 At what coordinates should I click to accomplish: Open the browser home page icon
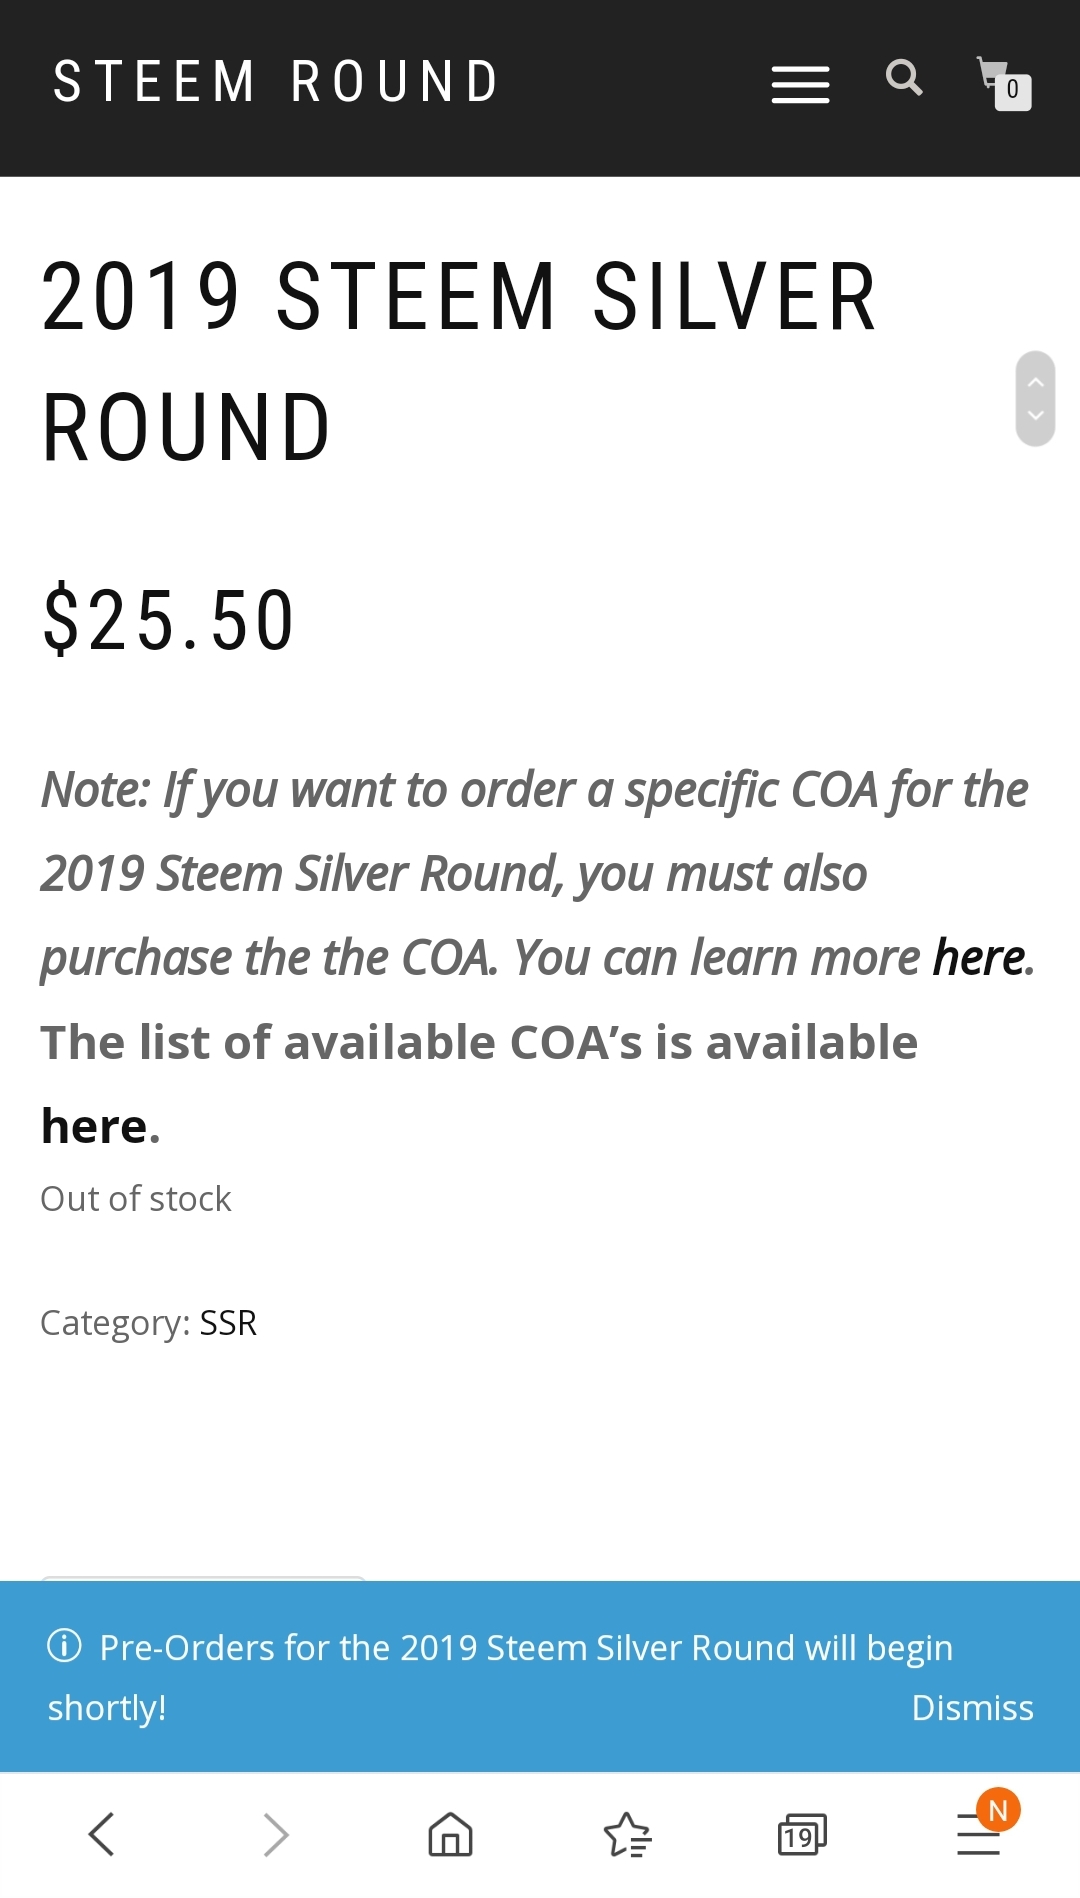point(450,1834)
